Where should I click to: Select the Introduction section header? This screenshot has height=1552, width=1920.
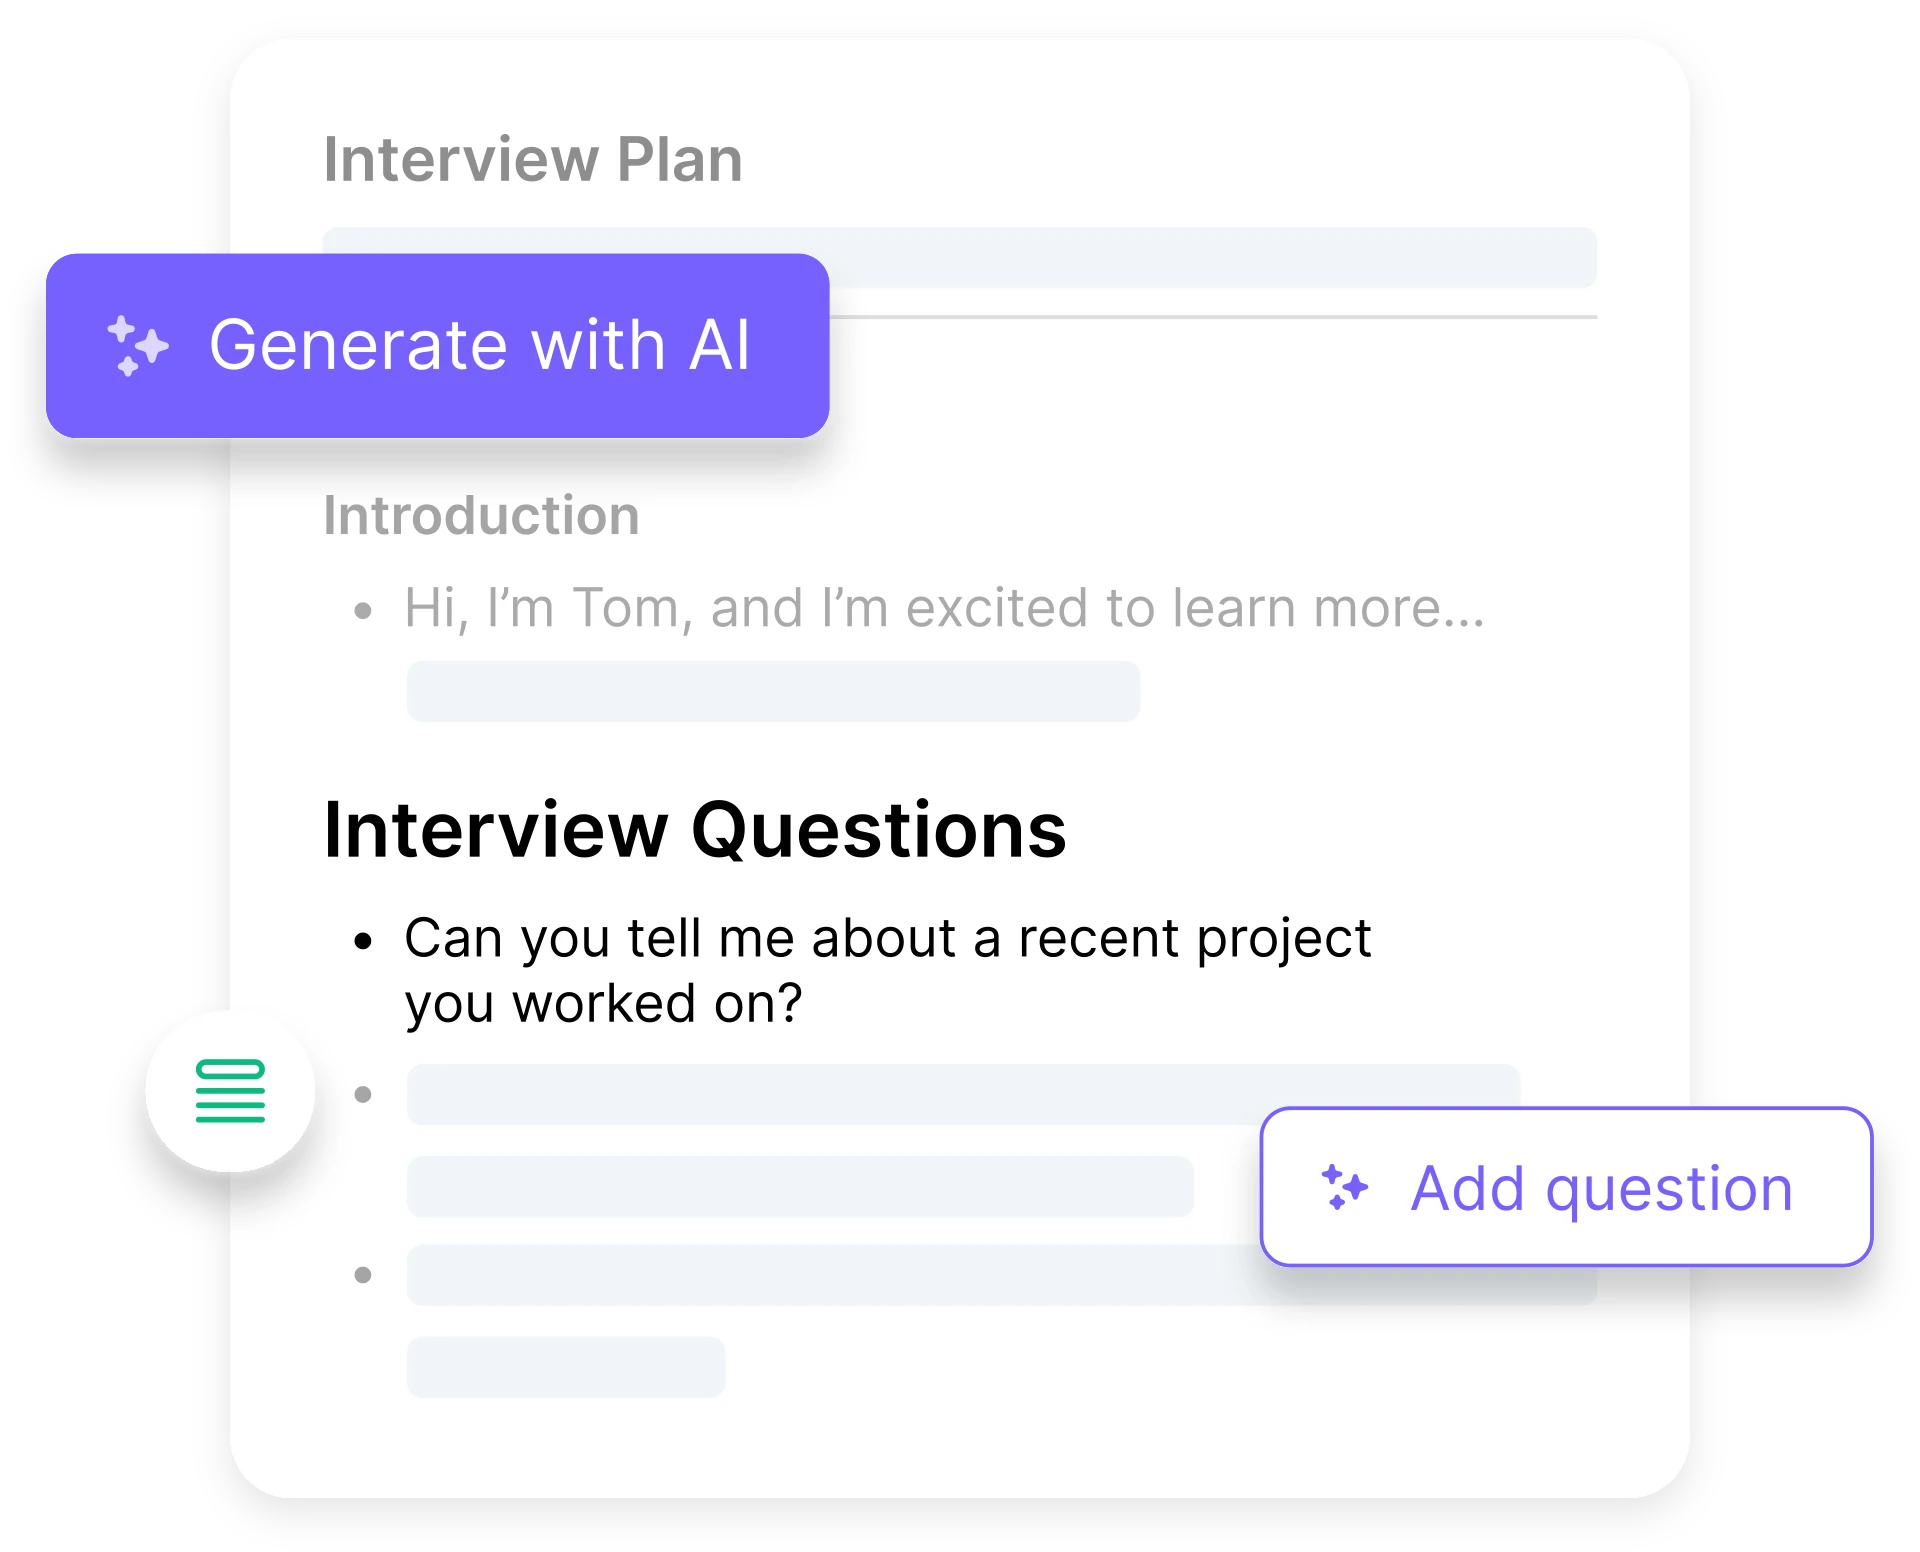point(481,516)
